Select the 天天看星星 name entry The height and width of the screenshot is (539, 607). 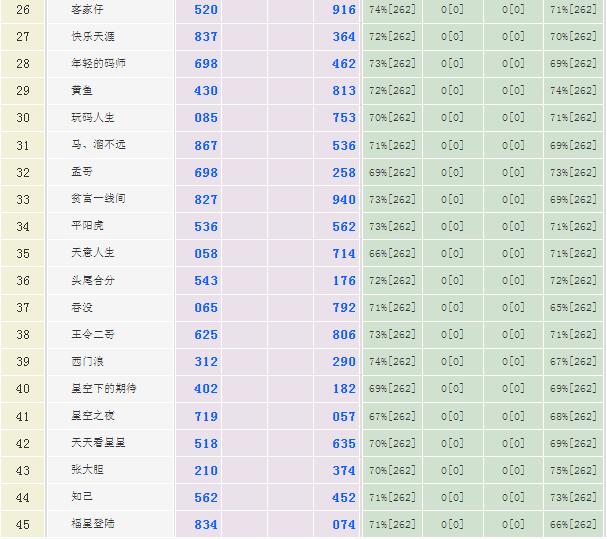[97, 443]
